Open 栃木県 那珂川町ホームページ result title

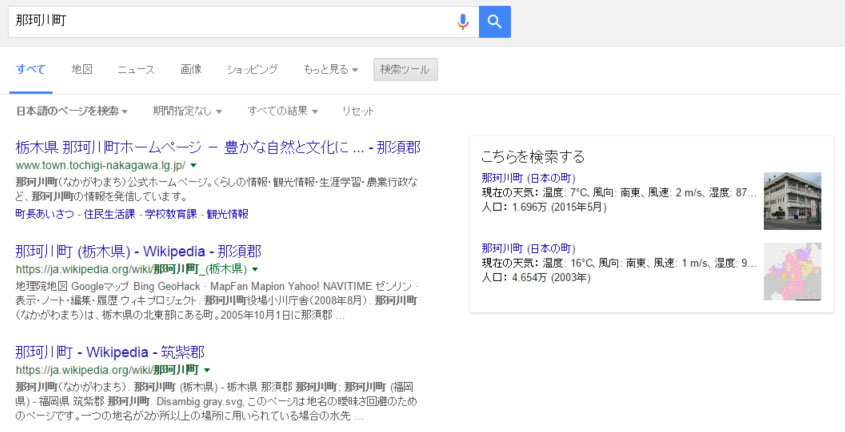click(x=218, y=147)
